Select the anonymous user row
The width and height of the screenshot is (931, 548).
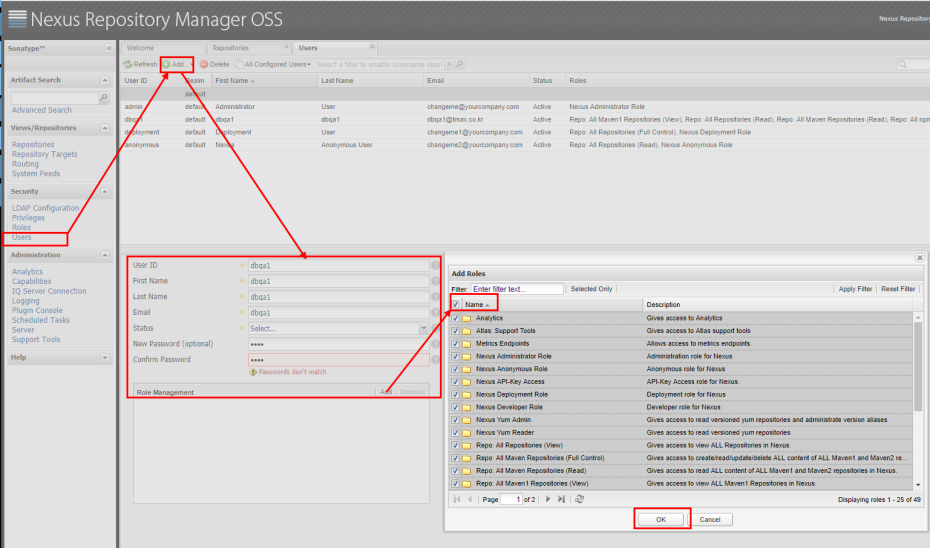(525, 145)
